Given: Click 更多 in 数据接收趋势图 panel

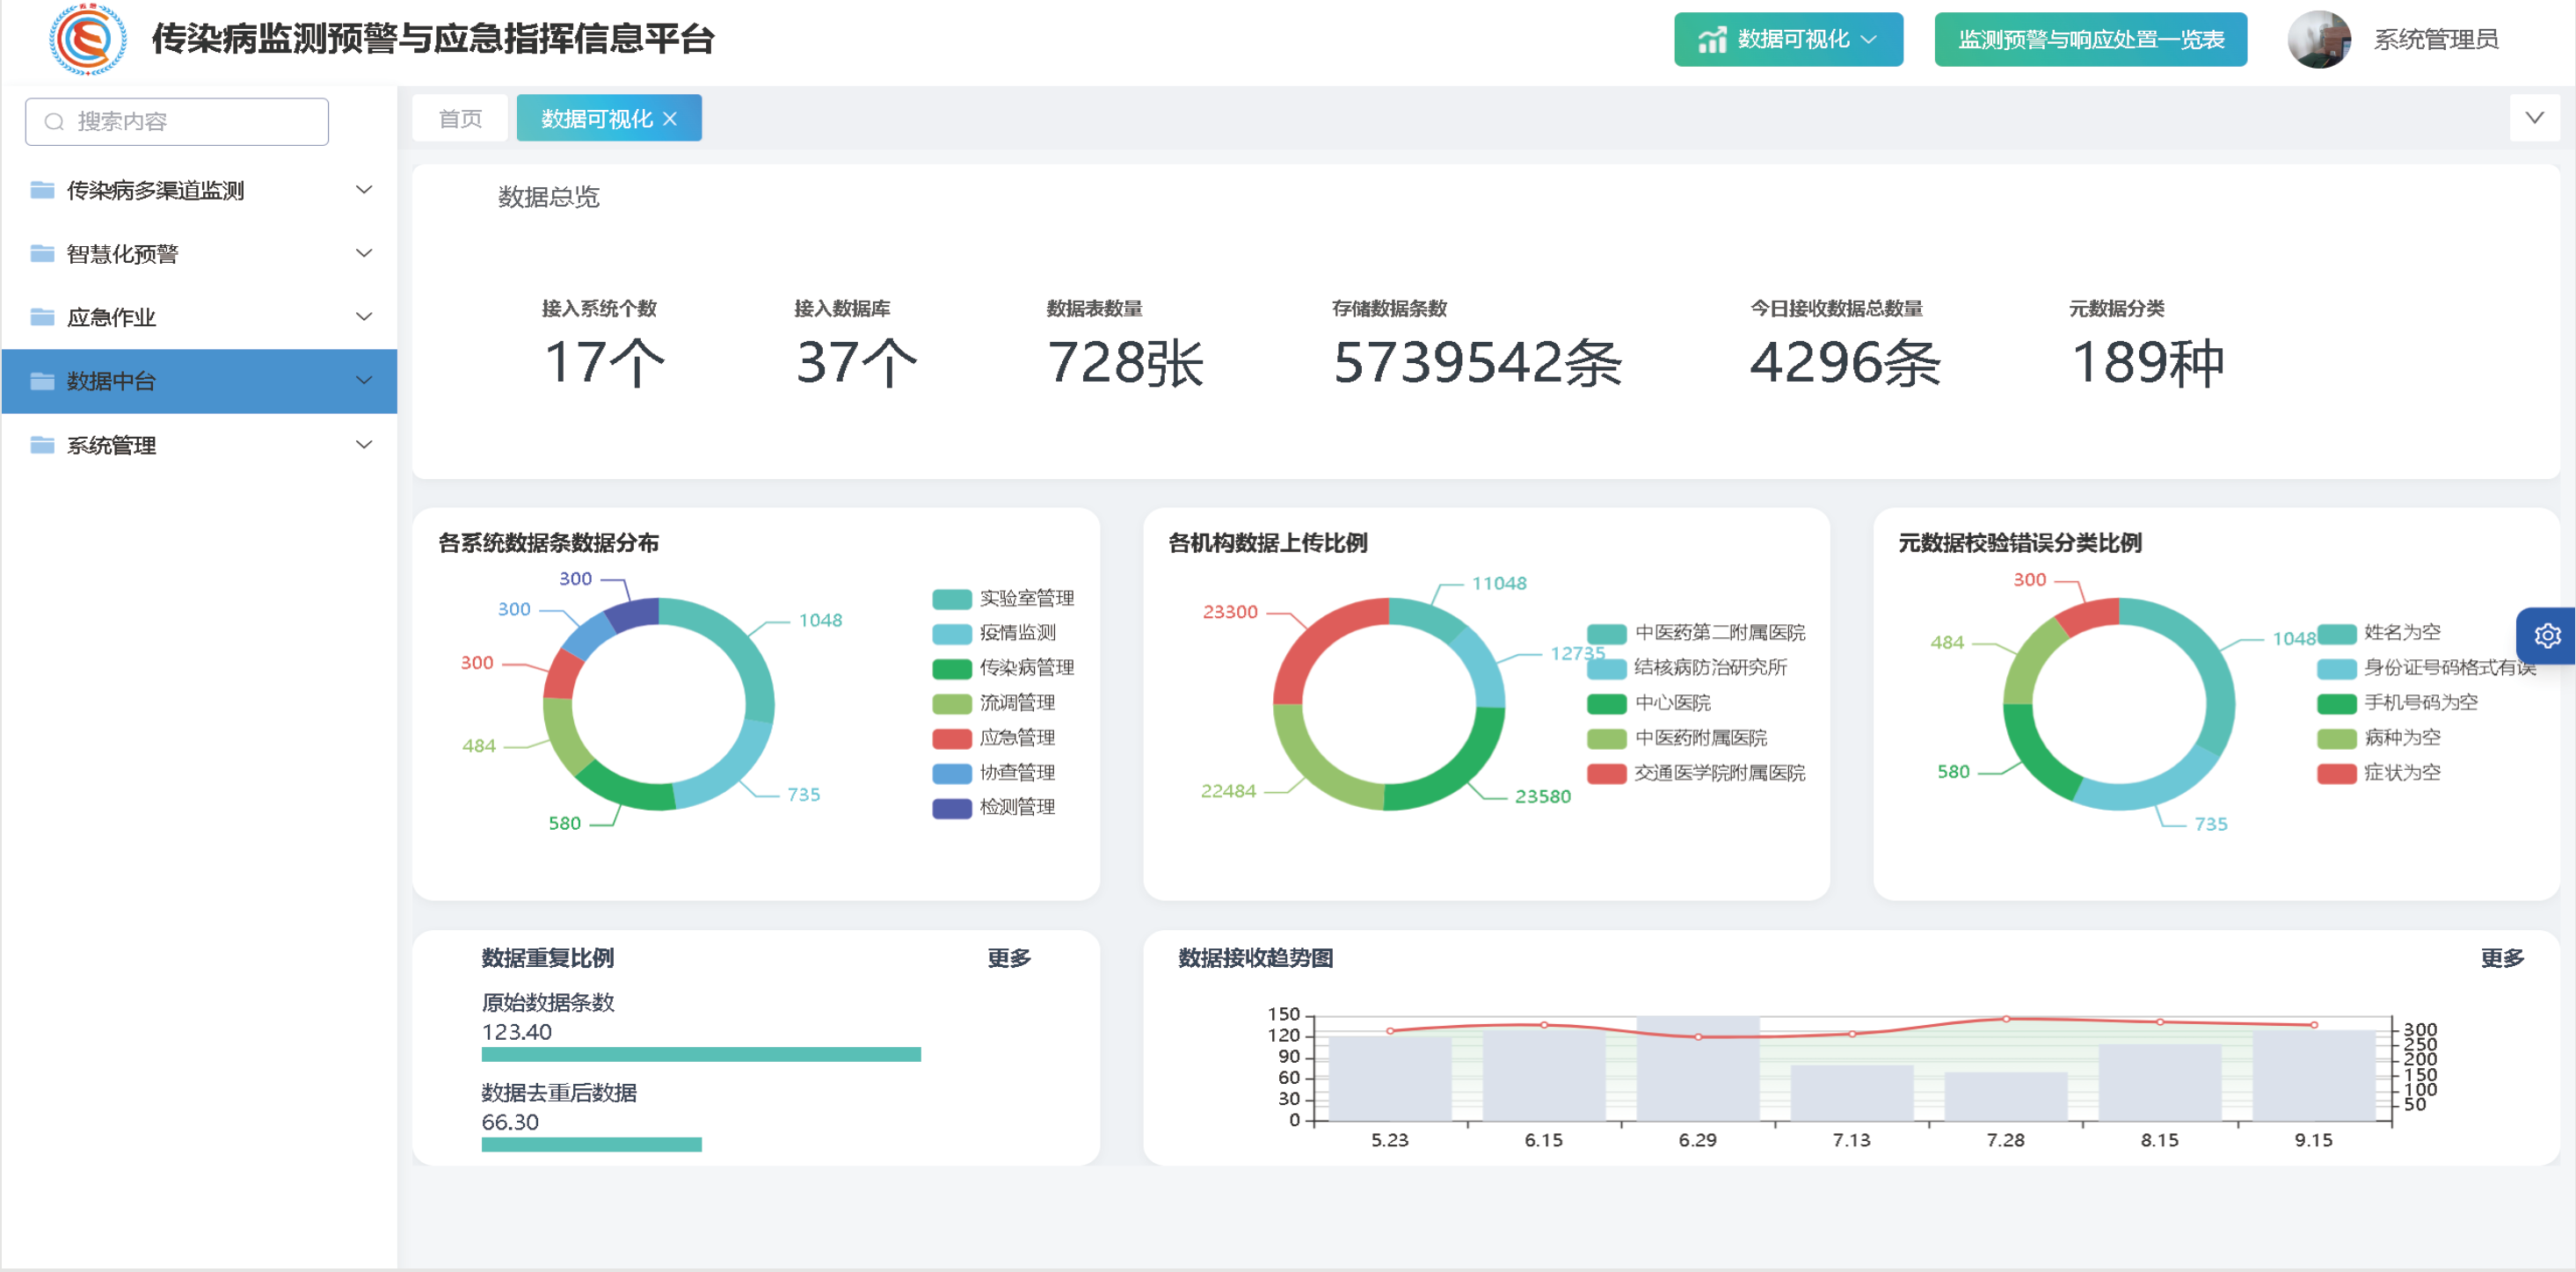Looking at the screenshot, I should [x=2502, y=958].
